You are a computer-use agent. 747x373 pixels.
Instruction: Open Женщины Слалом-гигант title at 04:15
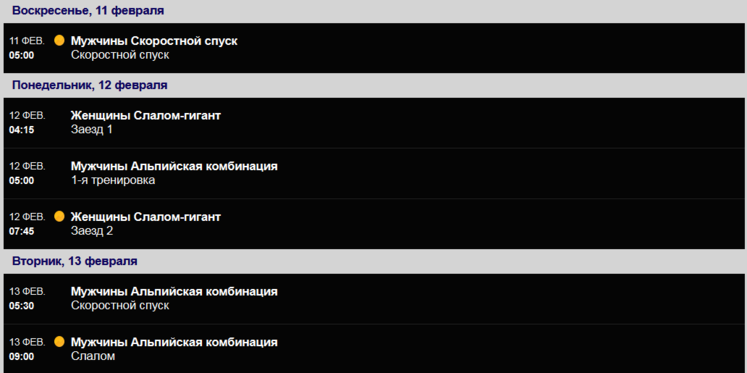(146, 115)
